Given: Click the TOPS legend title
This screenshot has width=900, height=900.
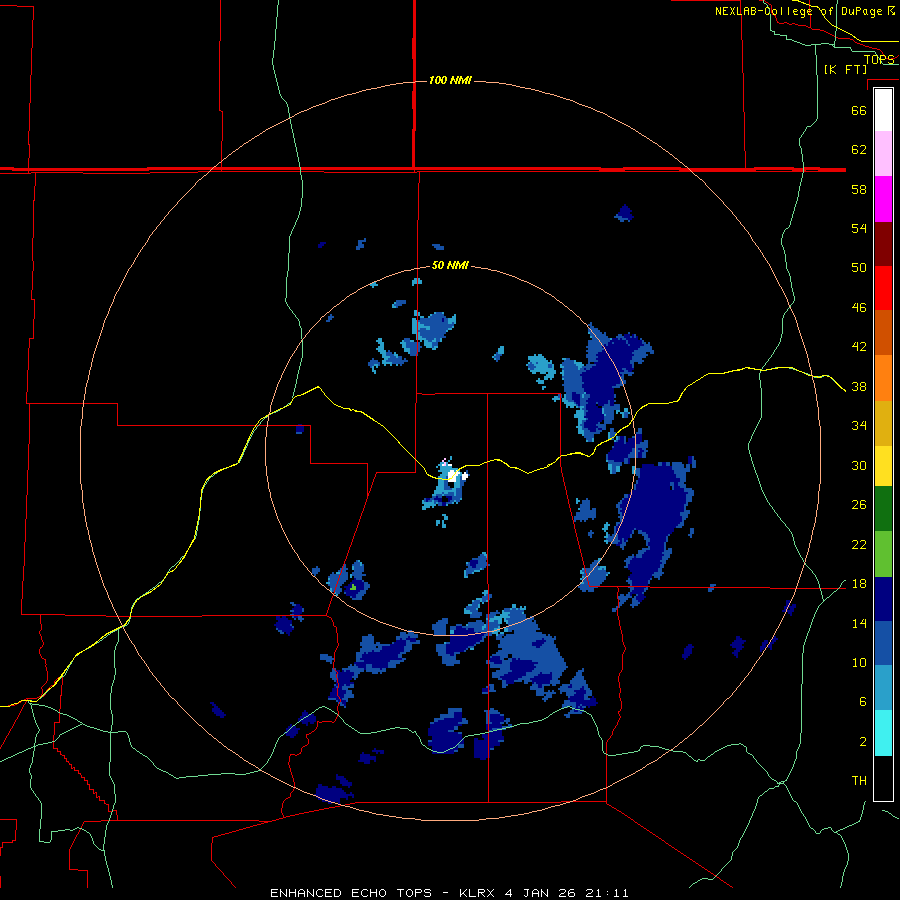Looking at the screenshot, I should point(879,59).
